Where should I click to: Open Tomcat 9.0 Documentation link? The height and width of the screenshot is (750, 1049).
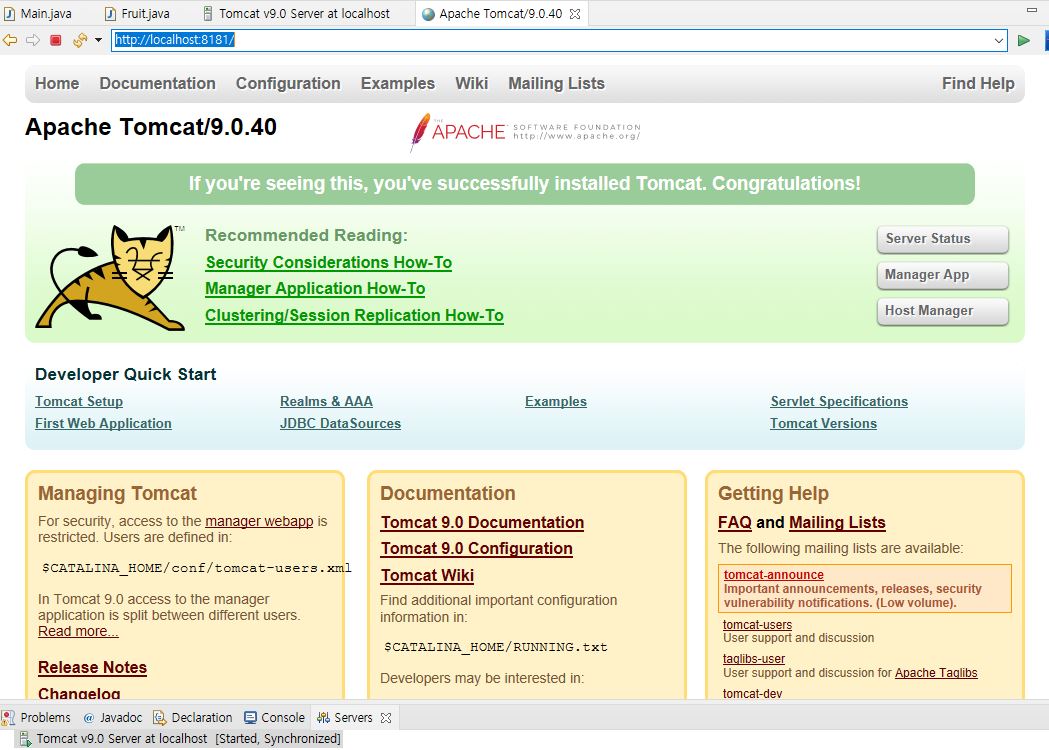[x=482, y=523]
